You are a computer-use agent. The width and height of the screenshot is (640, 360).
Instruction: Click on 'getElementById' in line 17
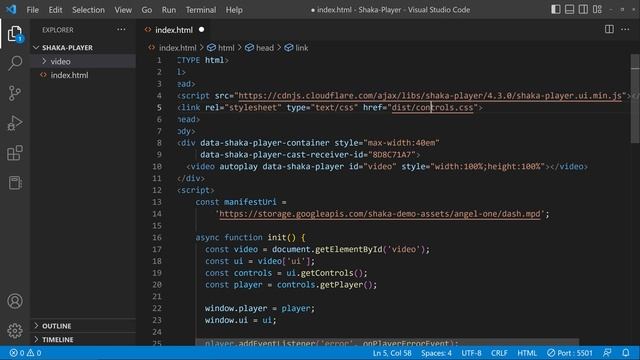click(349, 249)
